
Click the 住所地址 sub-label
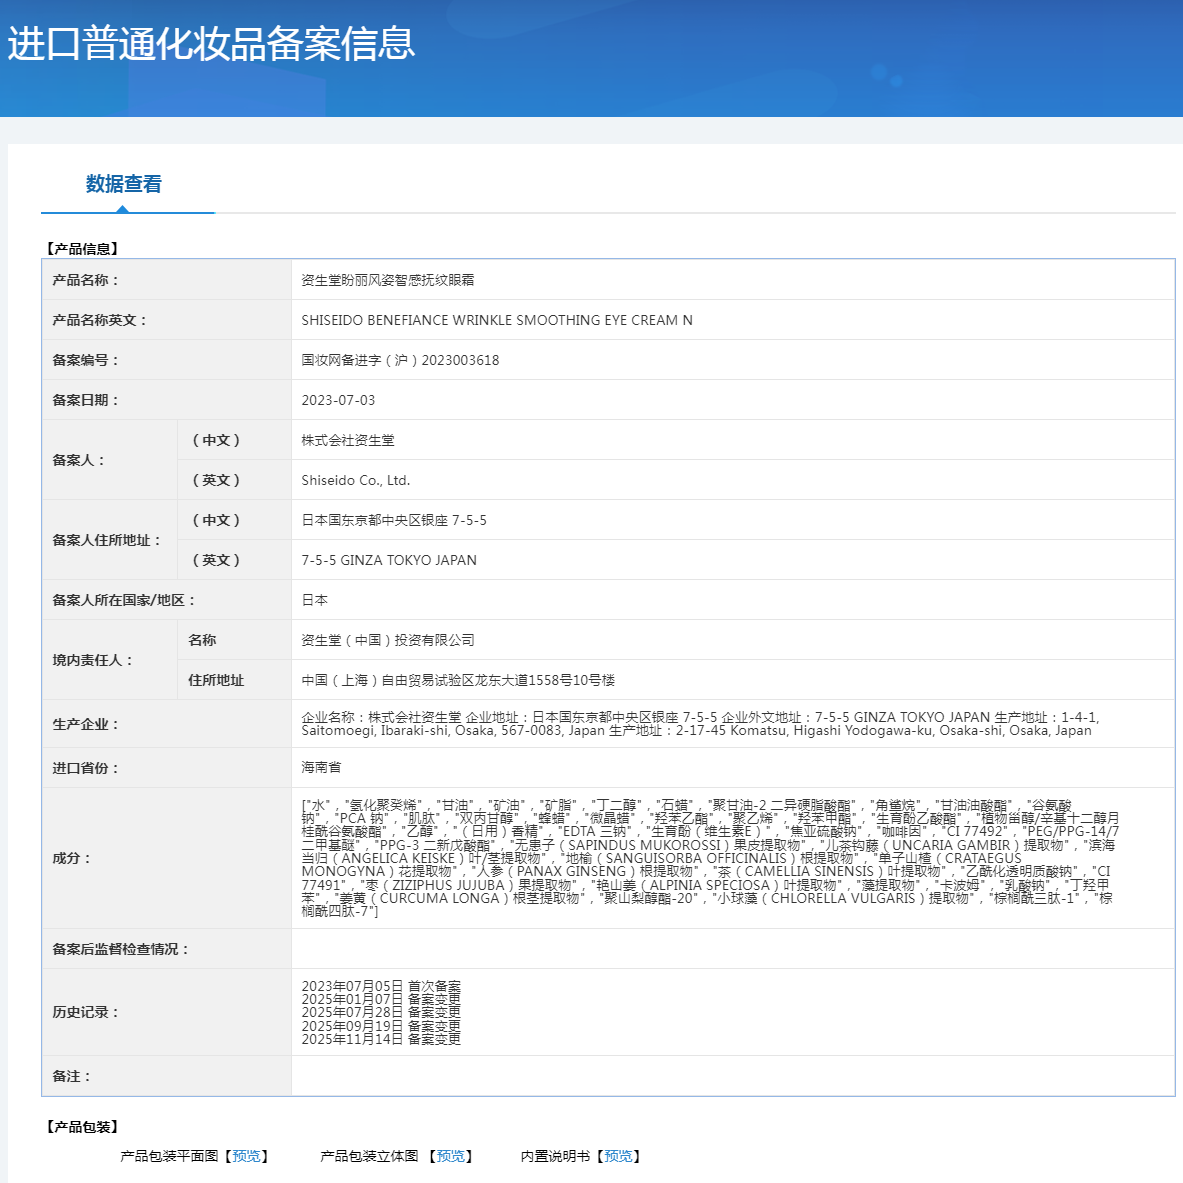pos(216,680)
